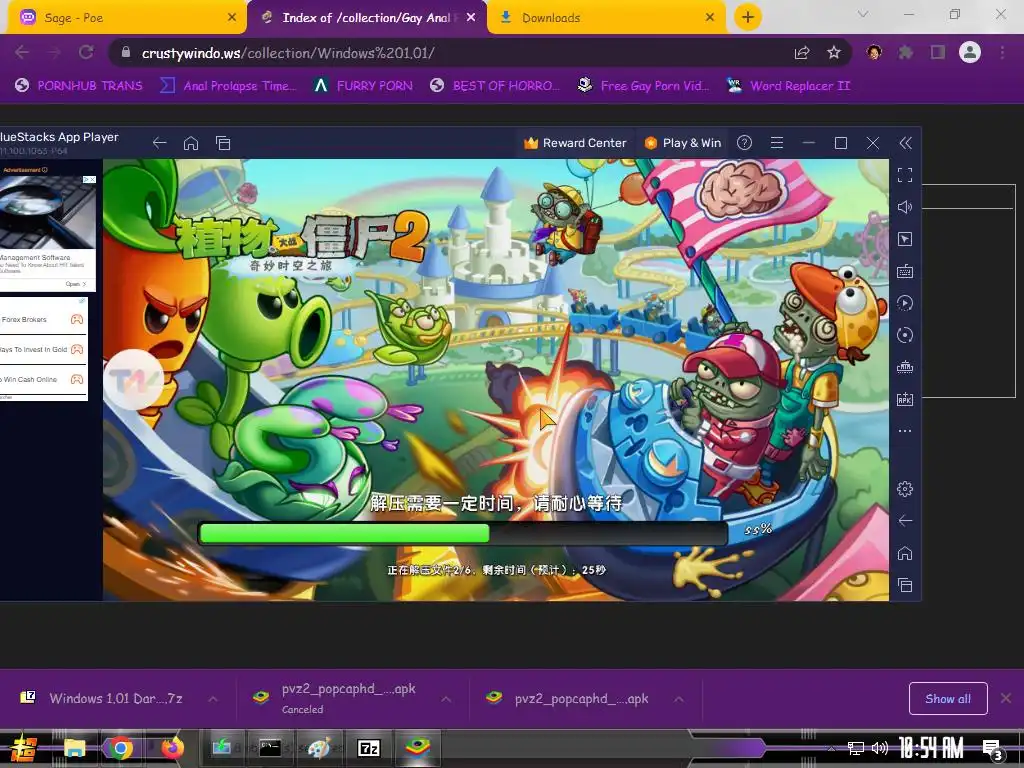Viewport: 1024px width, 768px height.
Task: Click the Forex Brokers ad link
Action: (x=24, y=319)
